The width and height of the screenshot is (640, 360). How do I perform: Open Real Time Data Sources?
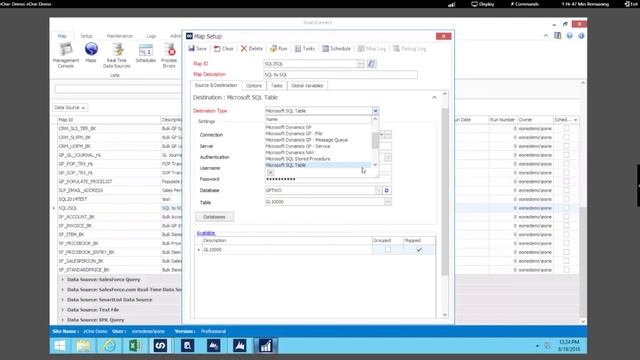pyautogui.click(x=117, y=55)
